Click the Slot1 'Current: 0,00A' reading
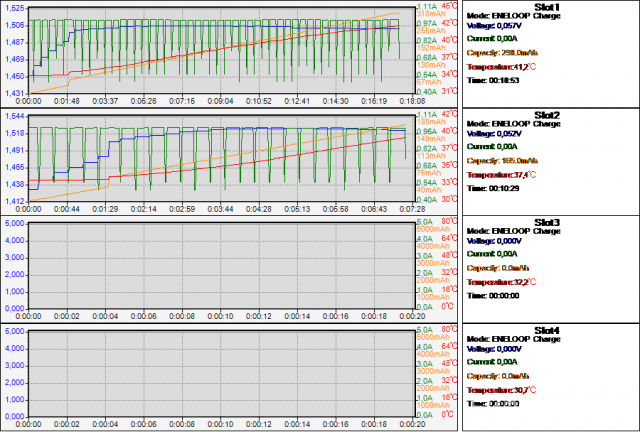This screenshot has height=432, width=640. click(x=492, y=39)
